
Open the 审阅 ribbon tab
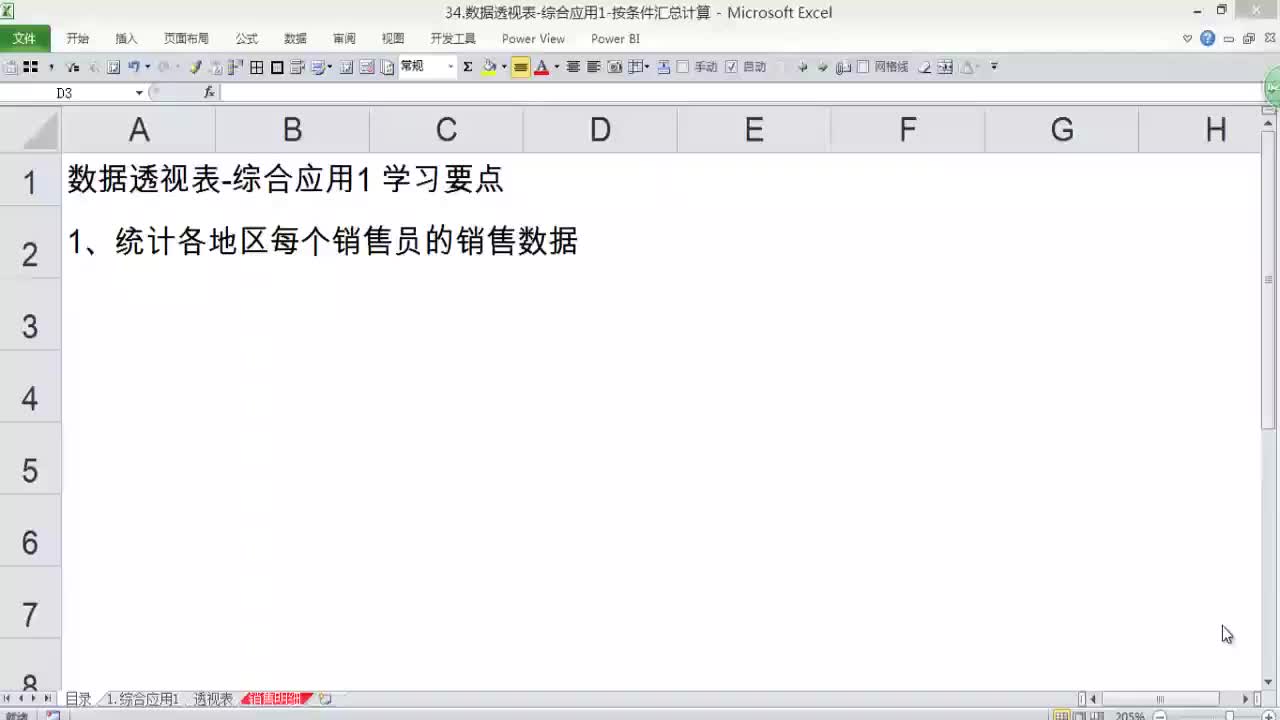345,39
